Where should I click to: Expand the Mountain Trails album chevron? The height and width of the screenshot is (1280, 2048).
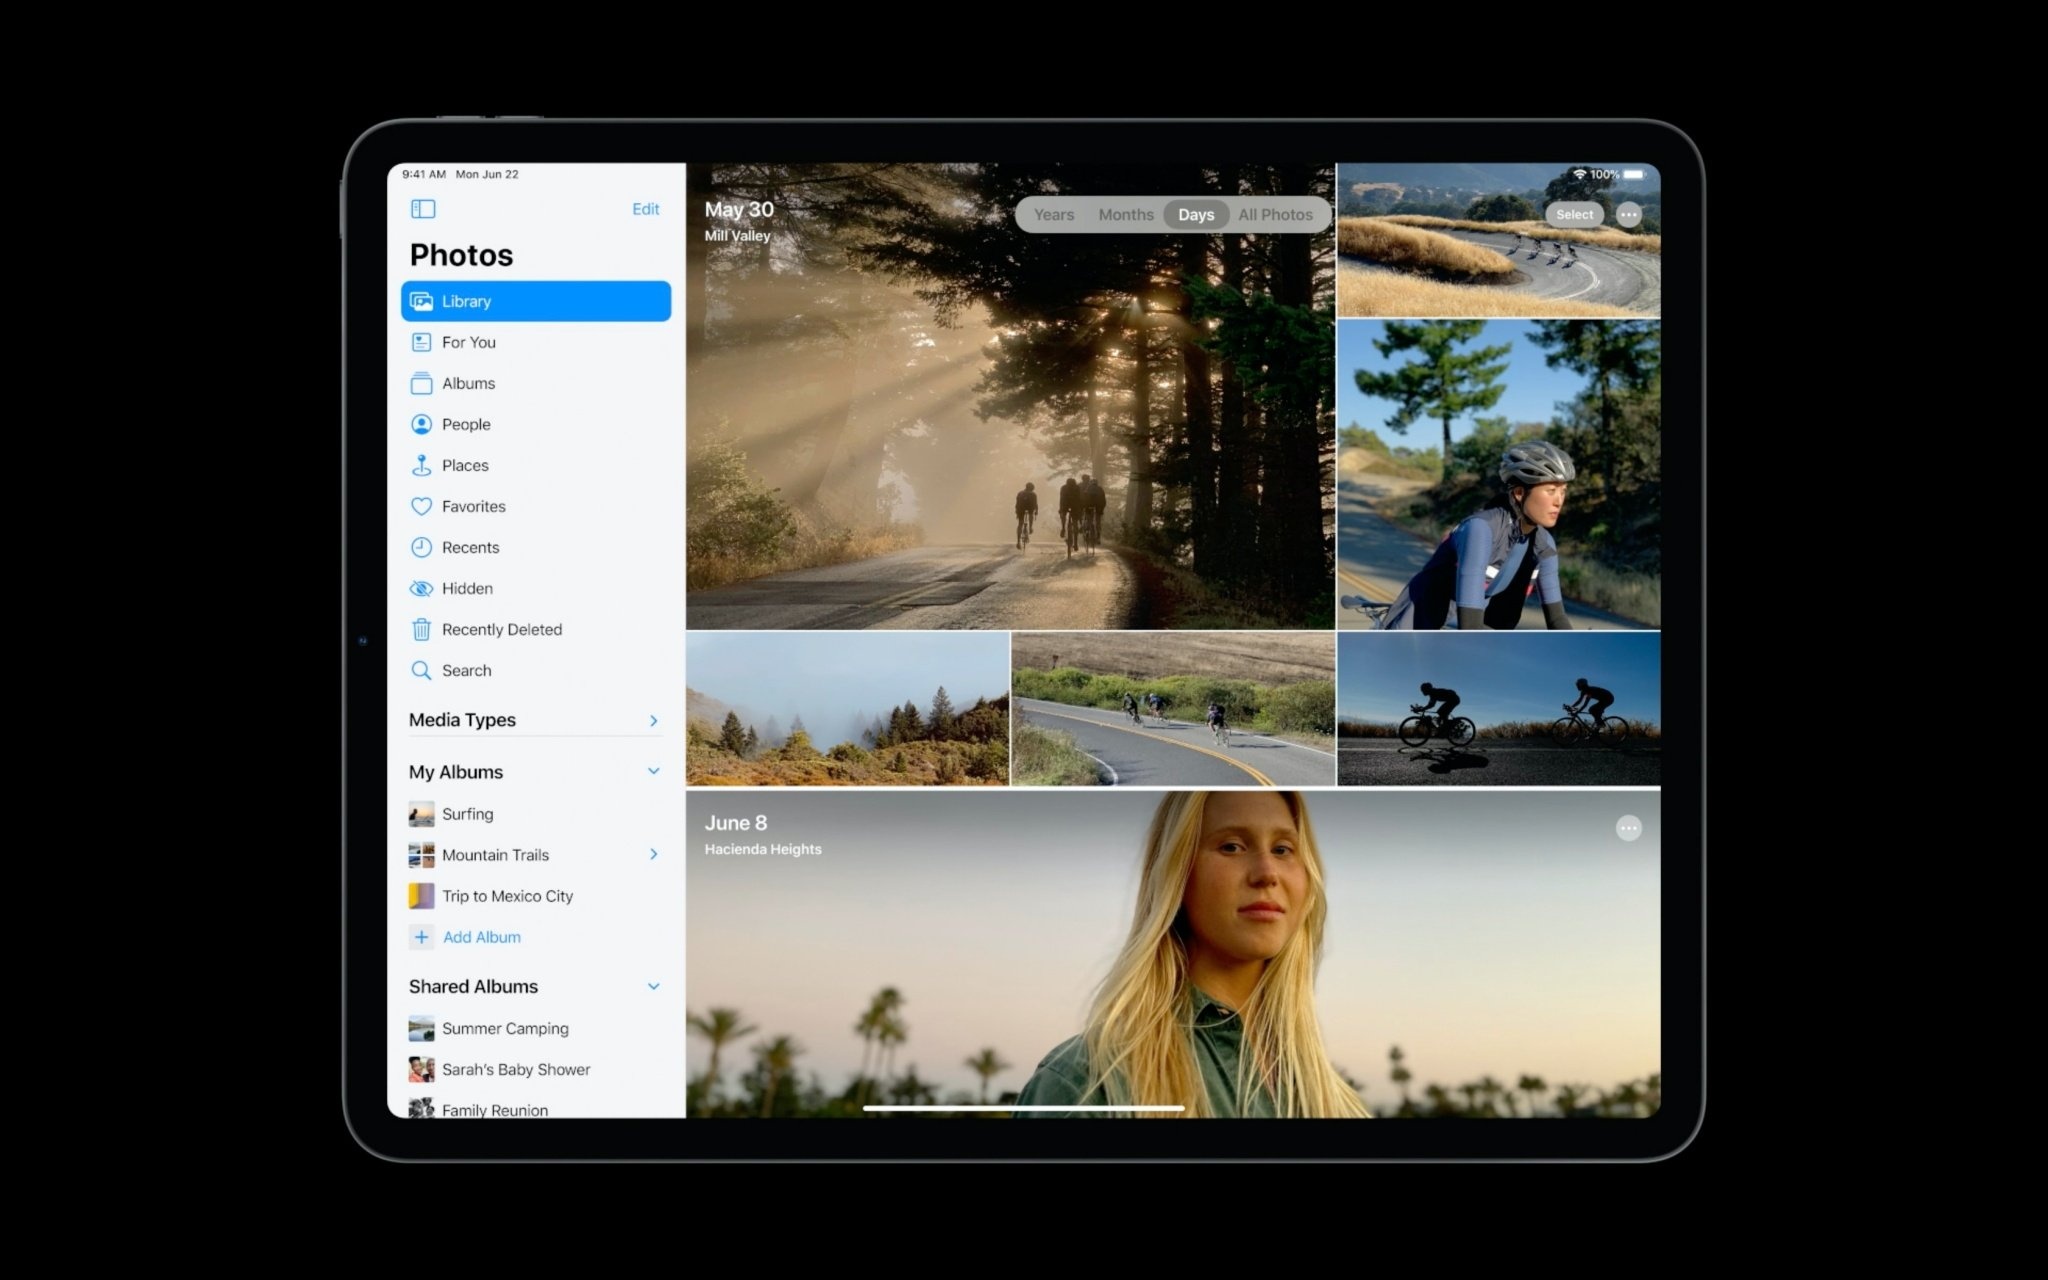tap(654, 854)
